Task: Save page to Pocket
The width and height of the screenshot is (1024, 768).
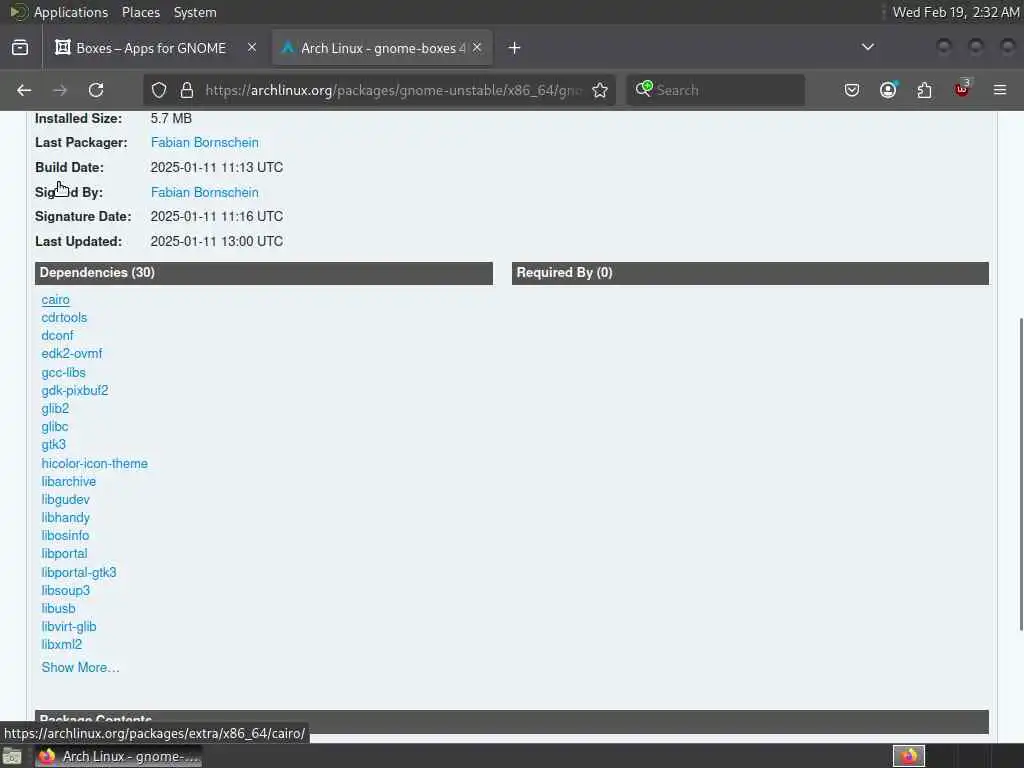Action: click(852, 90)
